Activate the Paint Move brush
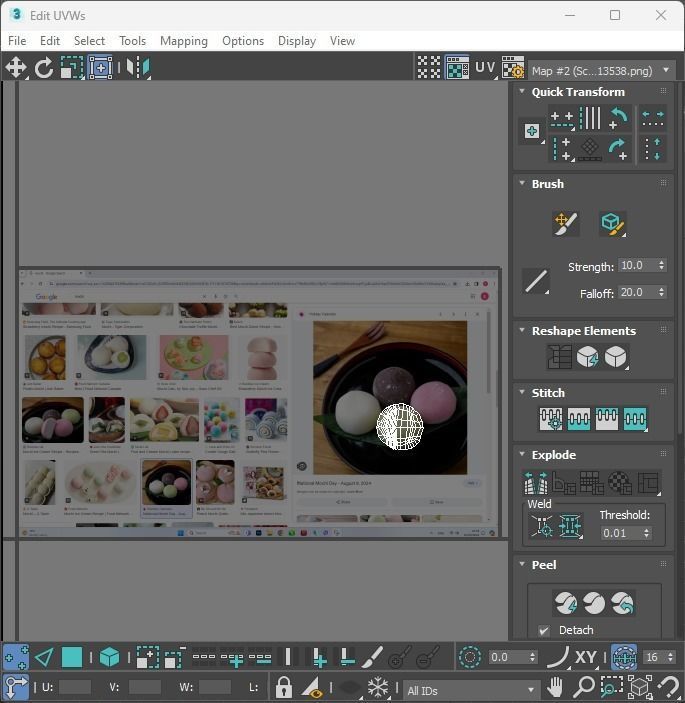This screenshot has height=703, width=685. 566,224
